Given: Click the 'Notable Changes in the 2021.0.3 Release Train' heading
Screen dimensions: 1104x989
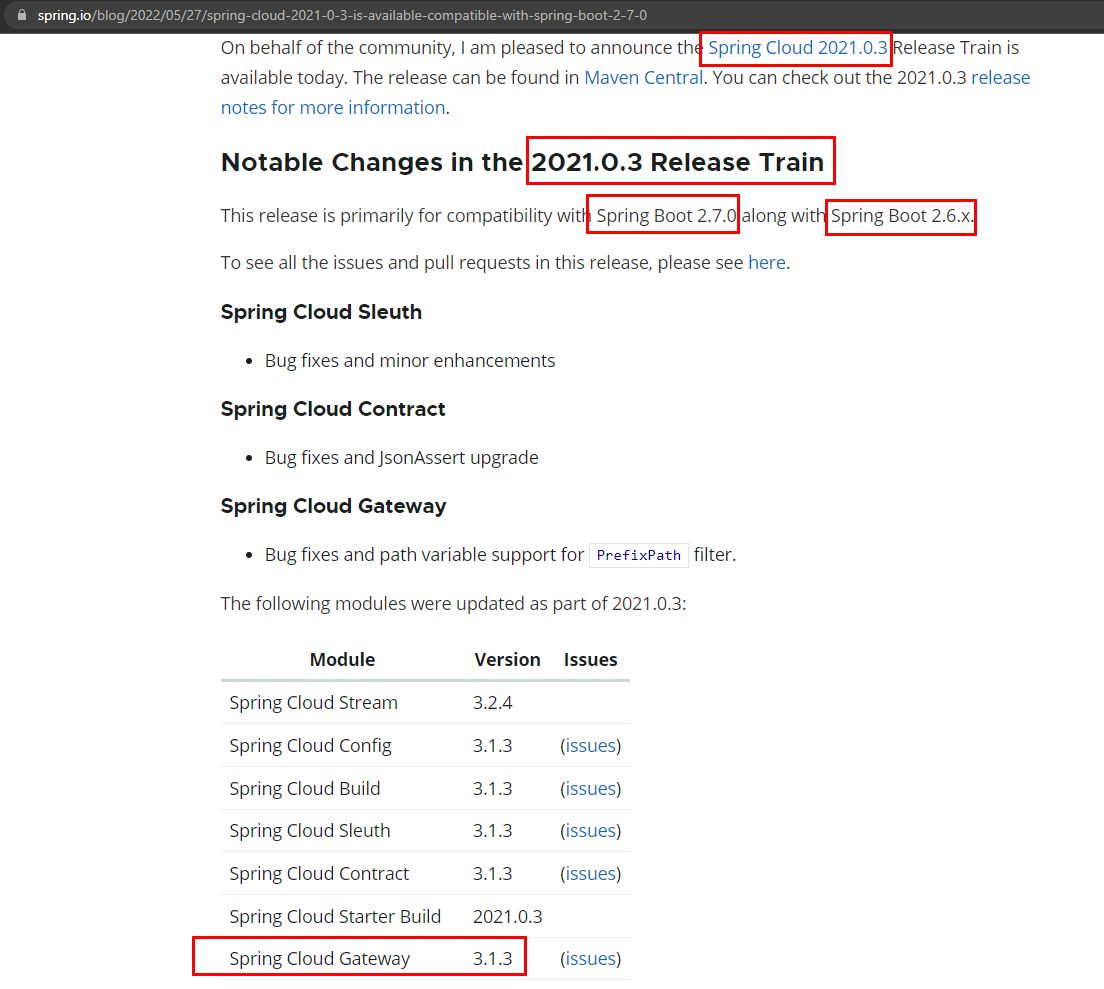Looking at the screenshot, I should pyautogui.click(x=522, y=162).
